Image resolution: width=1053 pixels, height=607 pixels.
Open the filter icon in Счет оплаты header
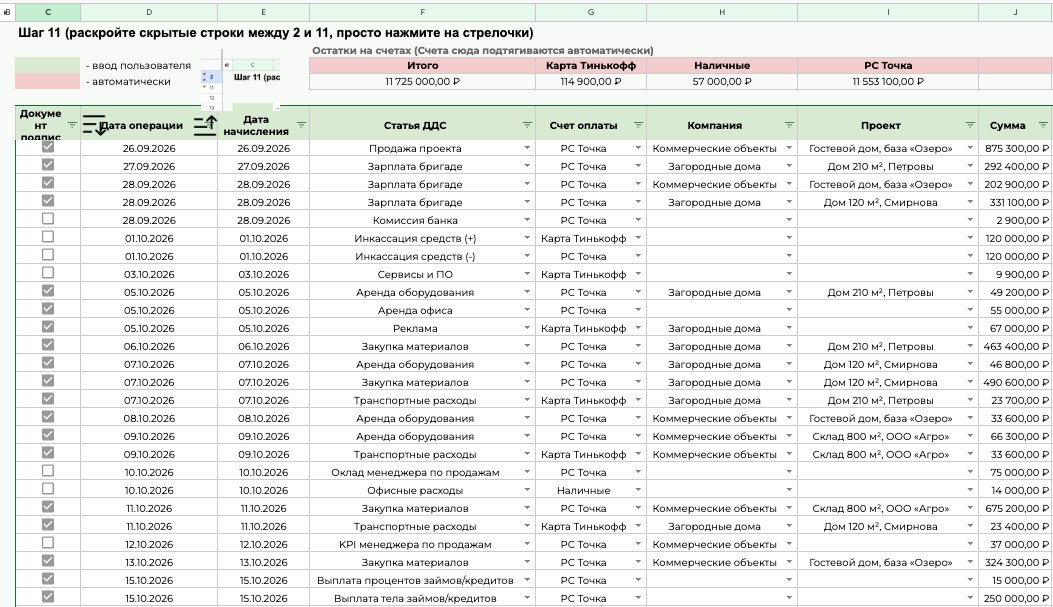pyautogui.click(x=638, y=126)
